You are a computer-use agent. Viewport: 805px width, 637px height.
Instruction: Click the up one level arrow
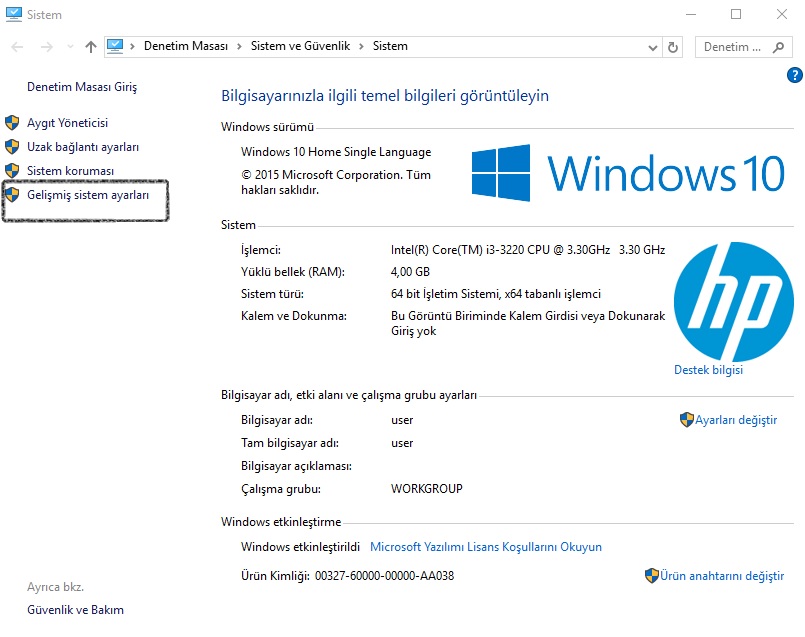pos(90,46)
